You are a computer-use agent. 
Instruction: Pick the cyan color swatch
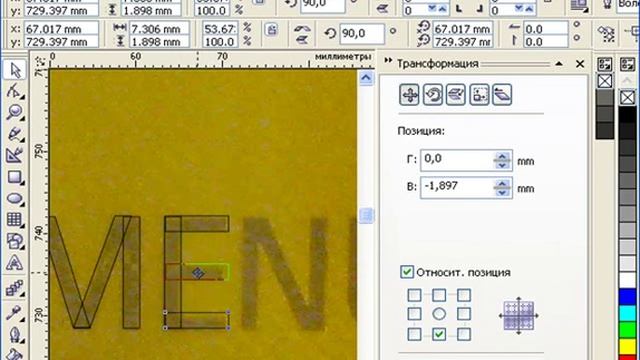point(627,313)
